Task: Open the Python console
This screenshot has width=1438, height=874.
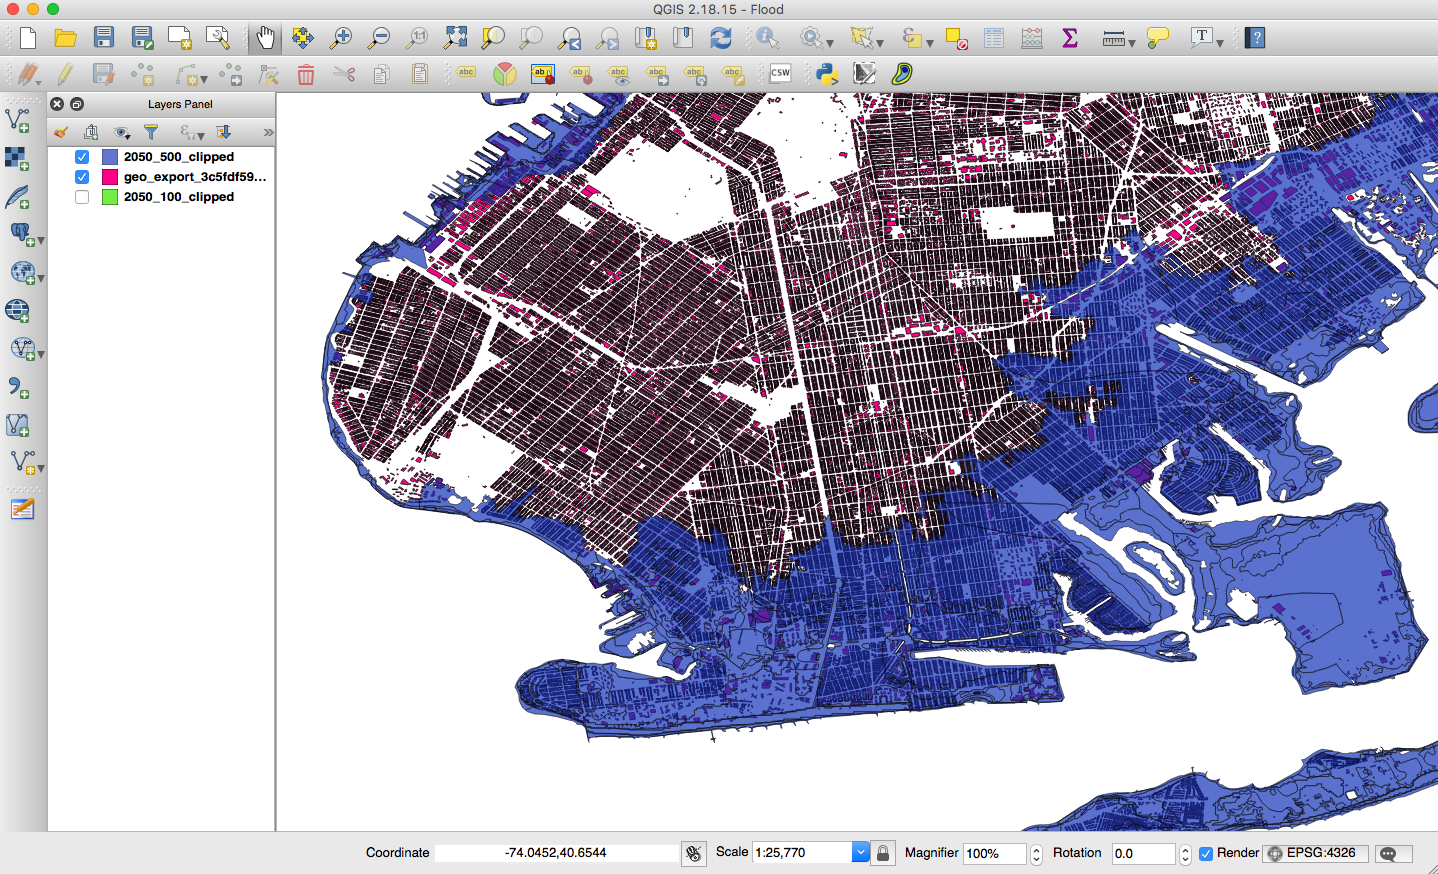Action: pos(826,73)
